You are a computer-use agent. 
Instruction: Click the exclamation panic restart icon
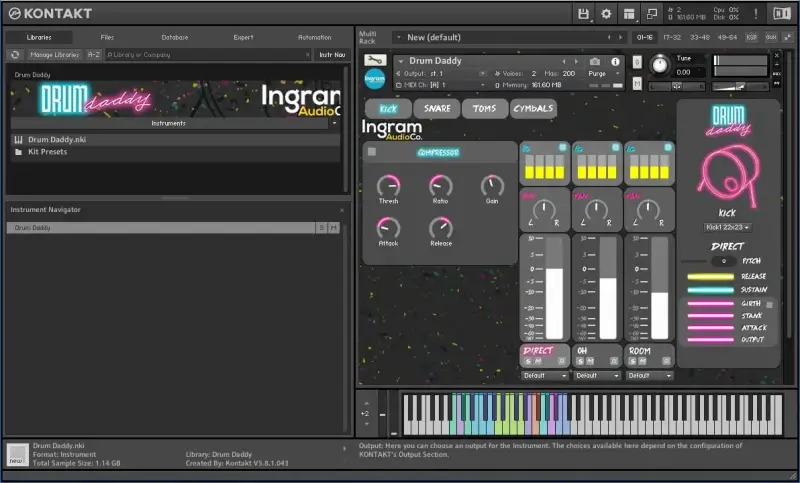click(x=756, y=14)
